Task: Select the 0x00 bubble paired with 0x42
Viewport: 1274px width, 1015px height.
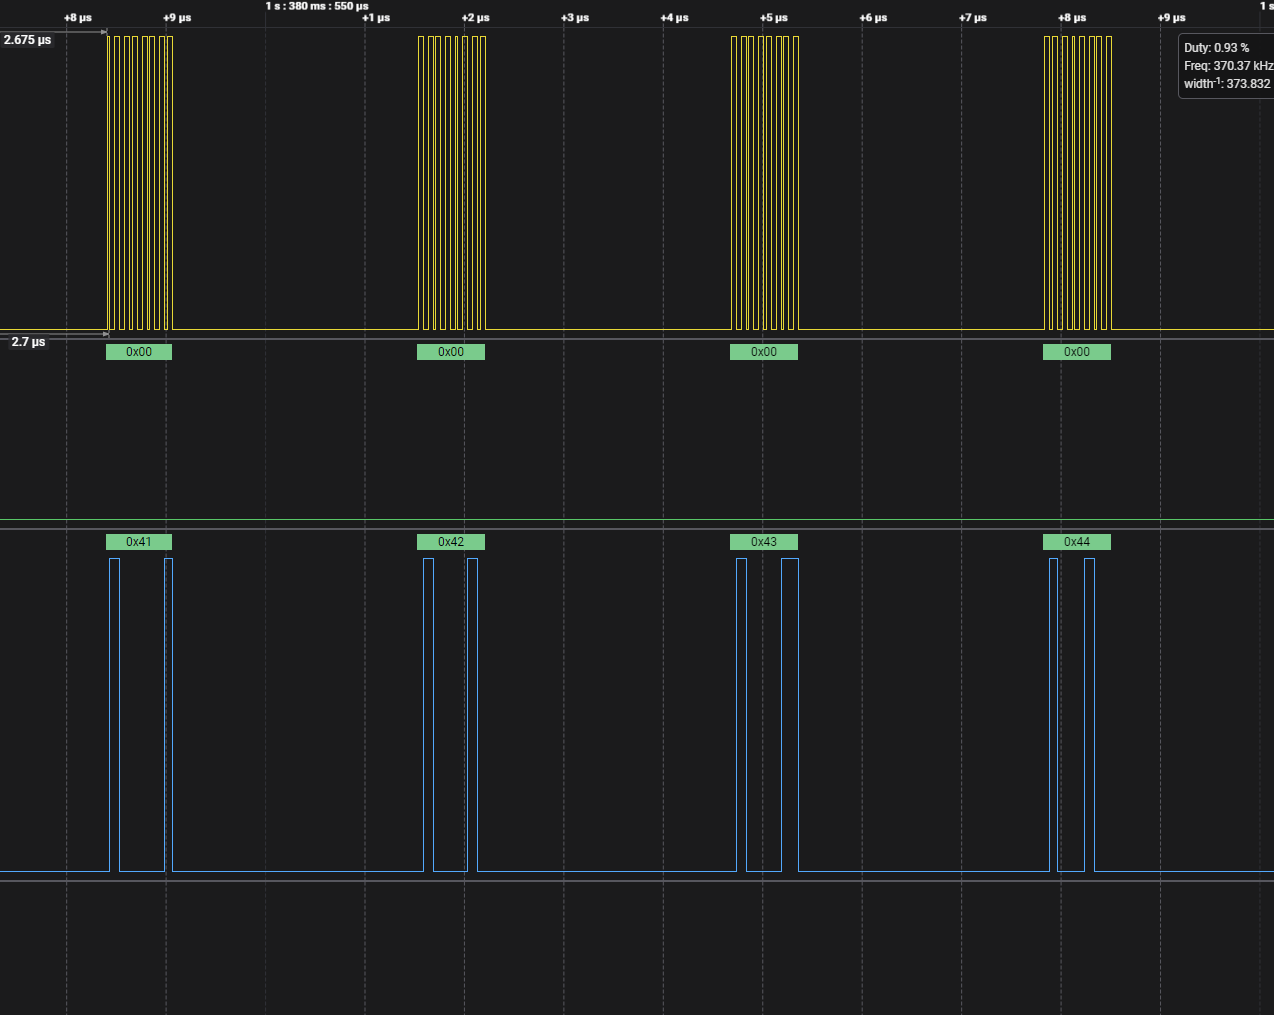Action: [x=451, y=352]
